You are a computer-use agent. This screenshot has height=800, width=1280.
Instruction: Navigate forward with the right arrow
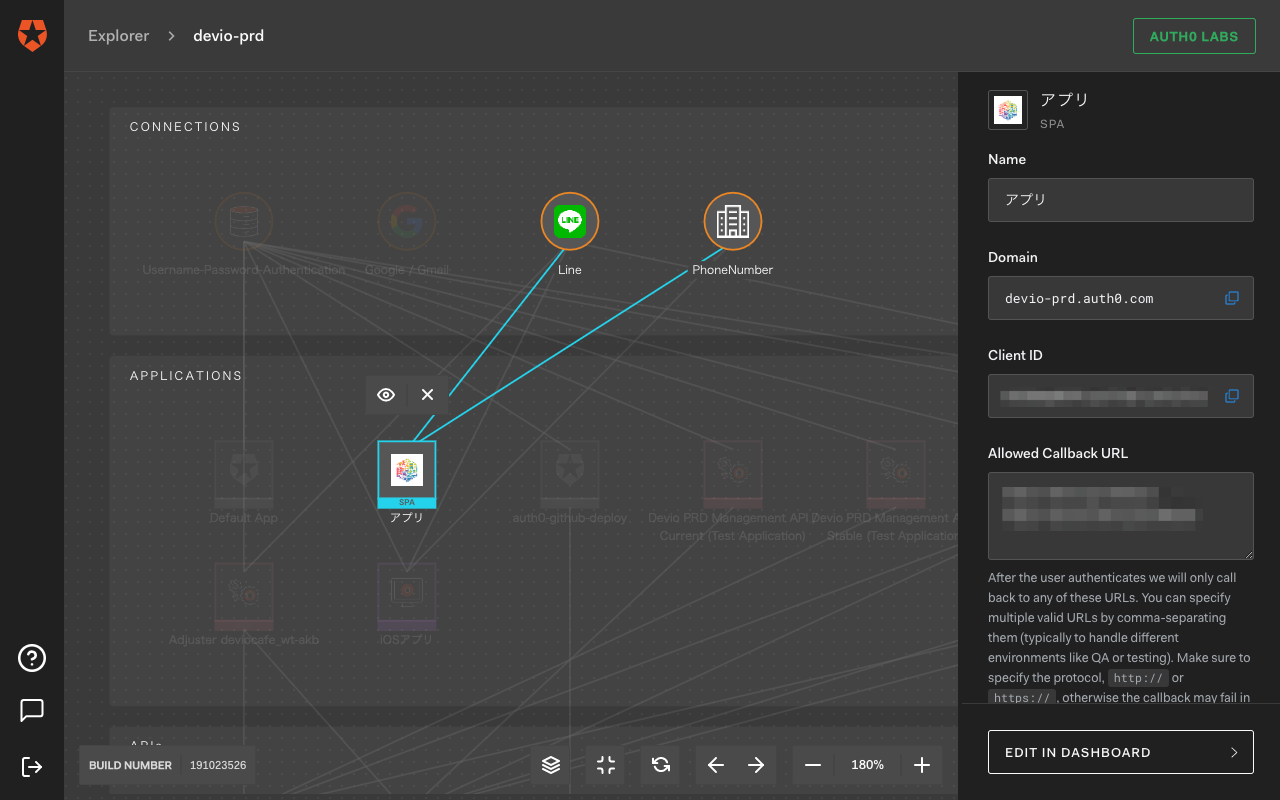coord(757,764)
